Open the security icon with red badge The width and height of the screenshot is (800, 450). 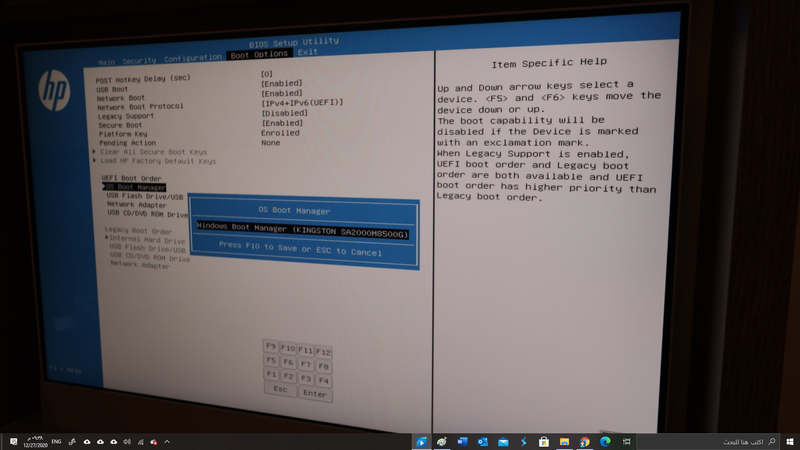pyautogui.click(x=154, y=442)
